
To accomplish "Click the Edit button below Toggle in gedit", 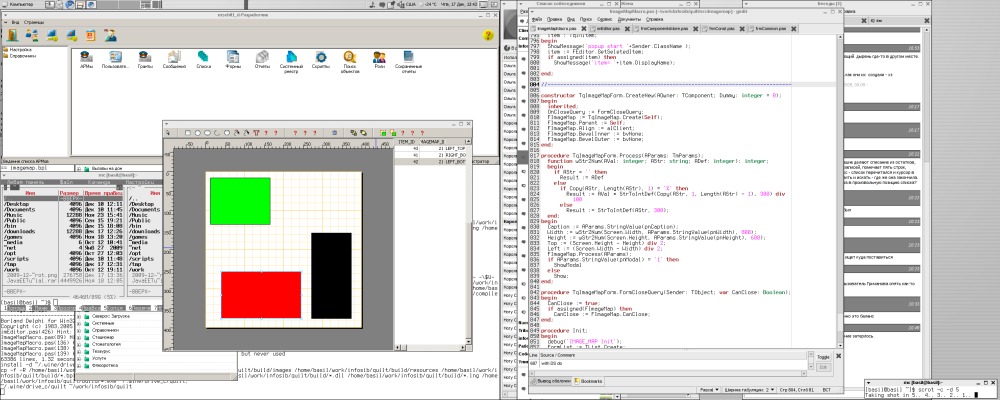I will [824, 367].
